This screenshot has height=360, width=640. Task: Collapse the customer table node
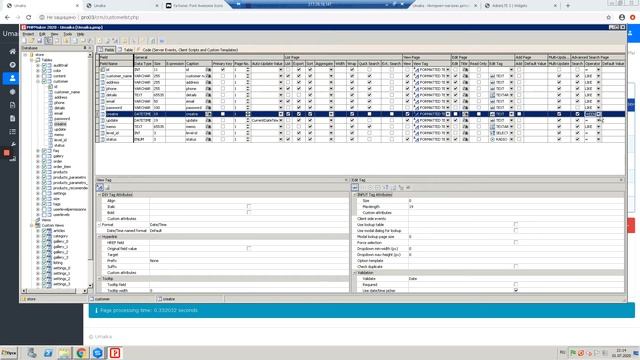38,81
